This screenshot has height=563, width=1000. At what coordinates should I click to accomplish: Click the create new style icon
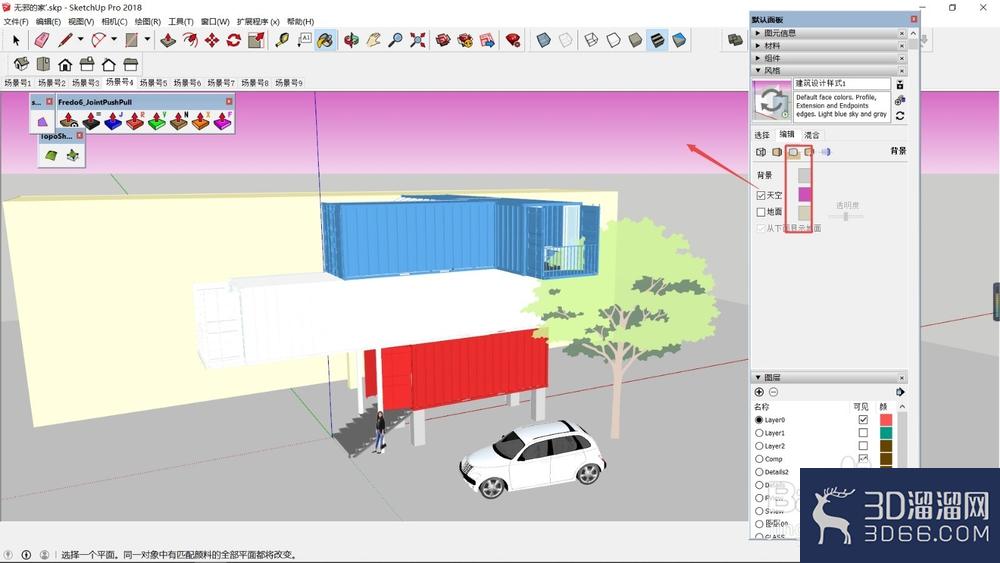[x=900, y=100]
